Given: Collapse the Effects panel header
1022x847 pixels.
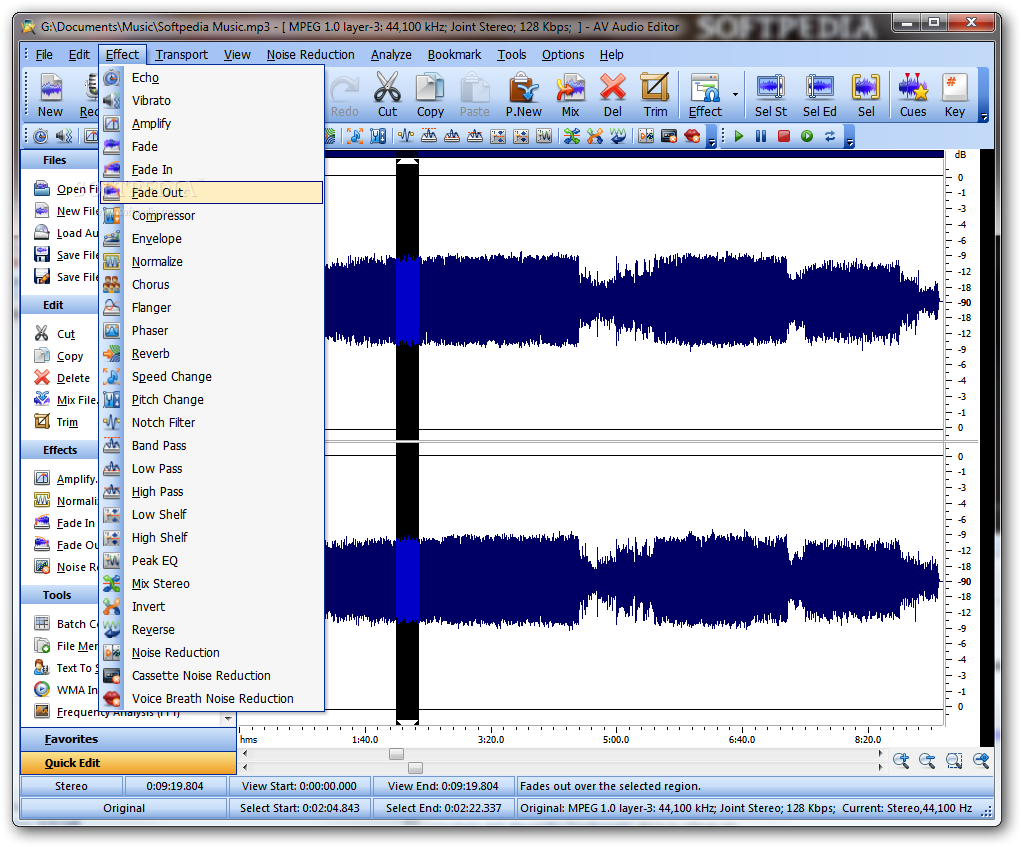Looking at the screenshot, I should (60, 450).
